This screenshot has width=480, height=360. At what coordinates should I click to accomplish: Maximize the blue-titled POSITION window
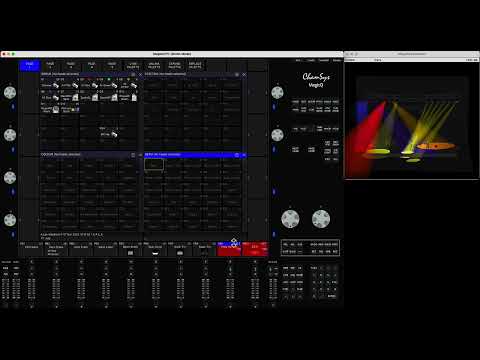tap(237, 155)
